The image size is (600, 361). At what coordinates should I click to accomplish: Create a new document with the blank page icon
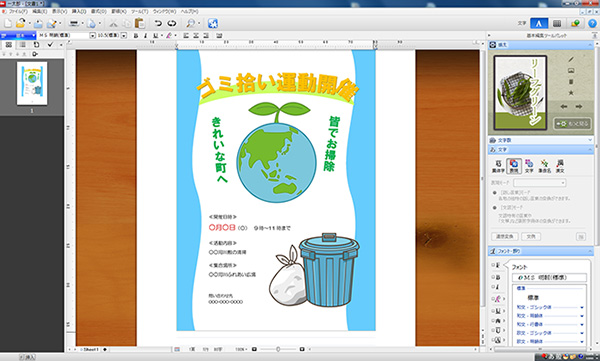point(8,23)
